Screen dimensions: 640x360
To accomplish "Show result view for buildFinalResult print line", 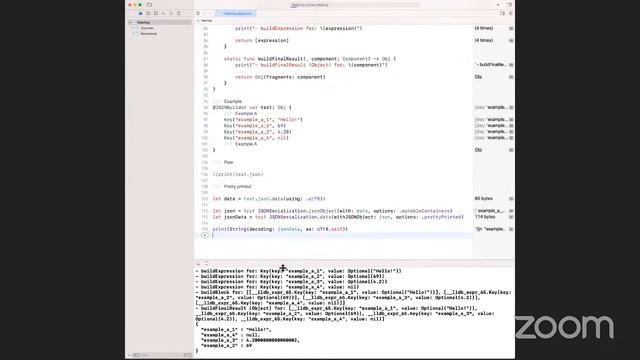I will [511, 65].
